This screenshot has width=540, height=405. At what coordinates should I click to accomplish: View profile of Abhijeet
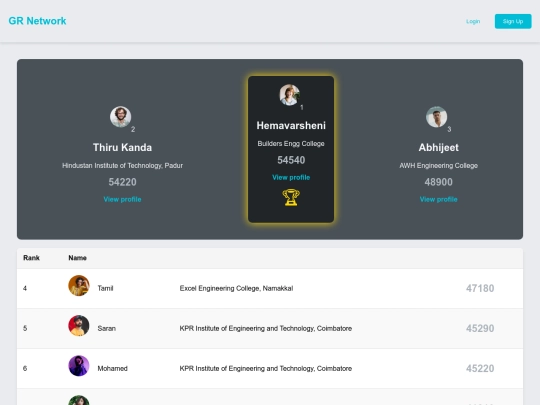438,199
